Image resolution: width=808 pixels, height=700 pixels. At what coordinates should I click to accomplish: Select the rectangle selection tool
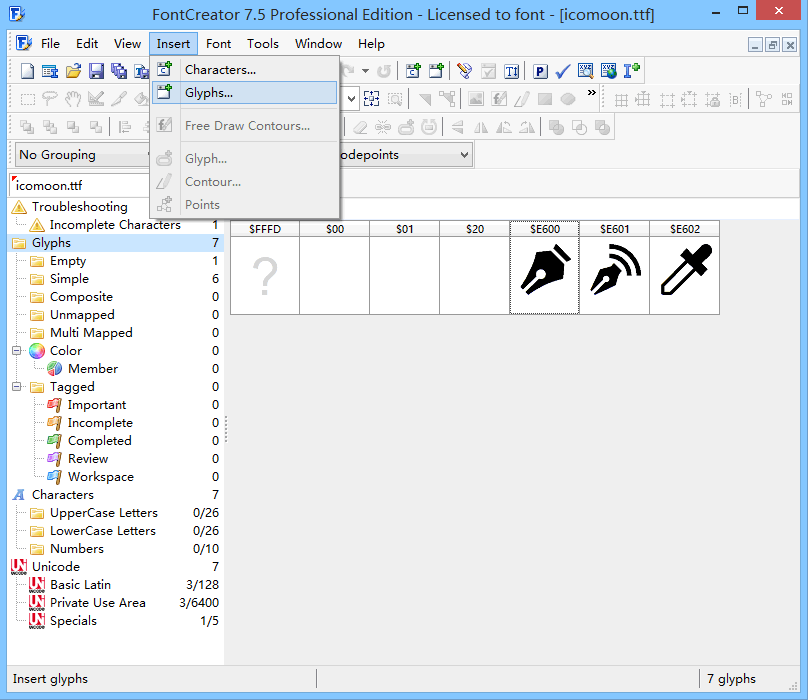pyautogui.click(x=27, y=99)
